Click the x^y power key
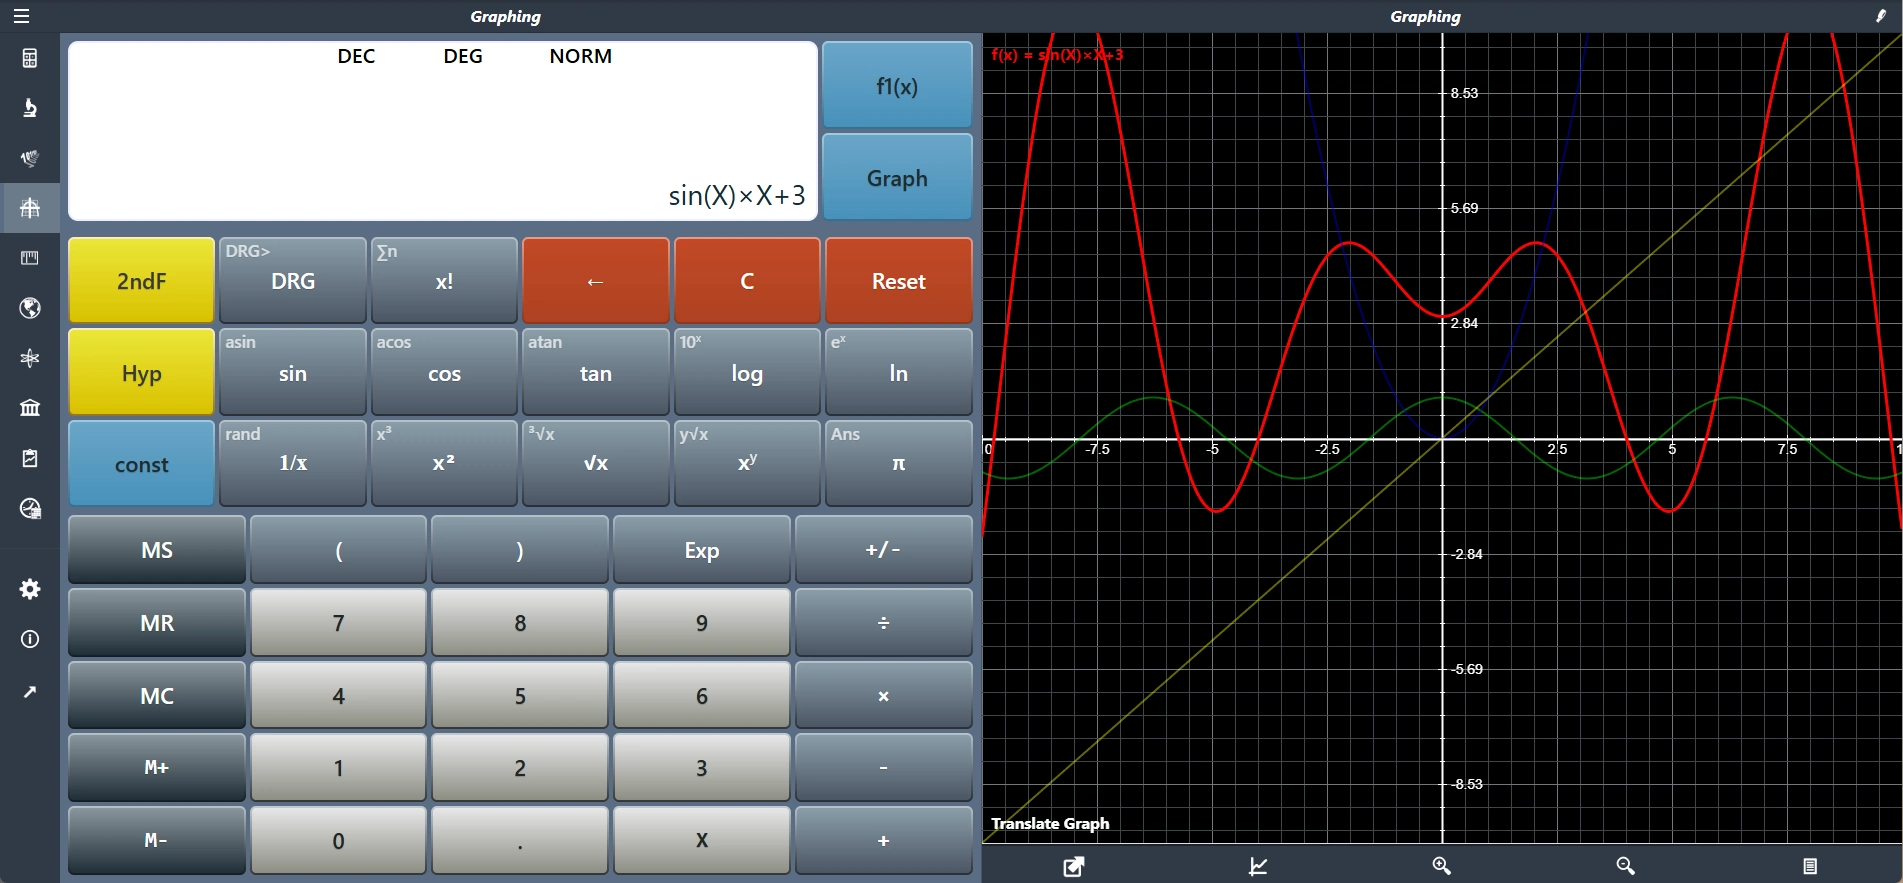1903x883 pixels. pyautogui.click(x=747, y=464)
